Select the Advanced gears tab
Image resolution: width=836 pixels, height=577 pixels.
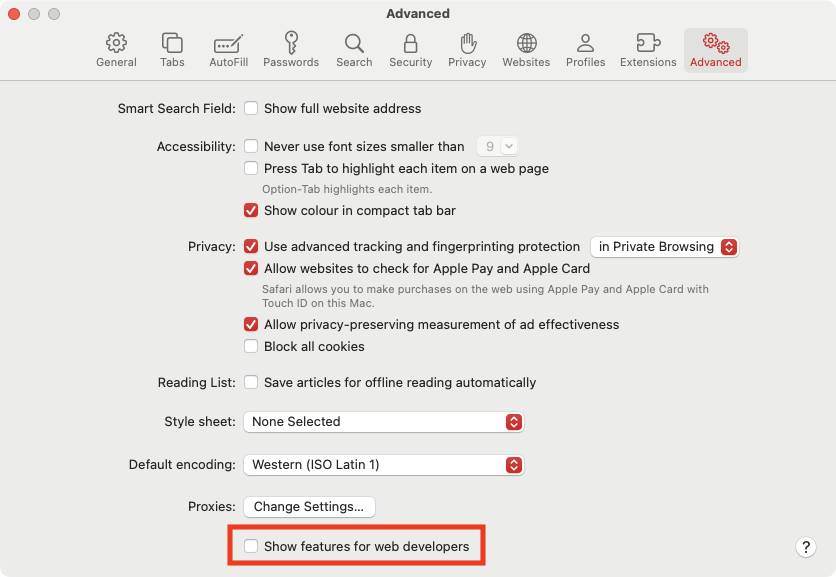point(716,50)
